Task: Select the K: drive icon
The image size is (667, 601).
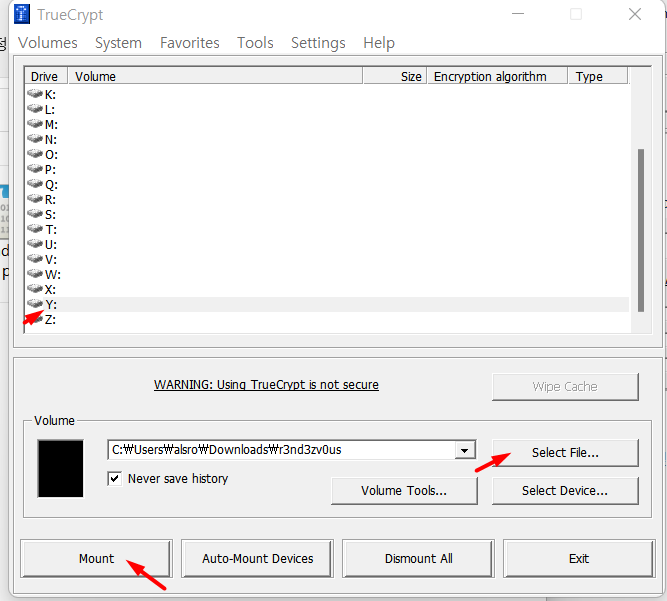Action: (x=35, y=94)
